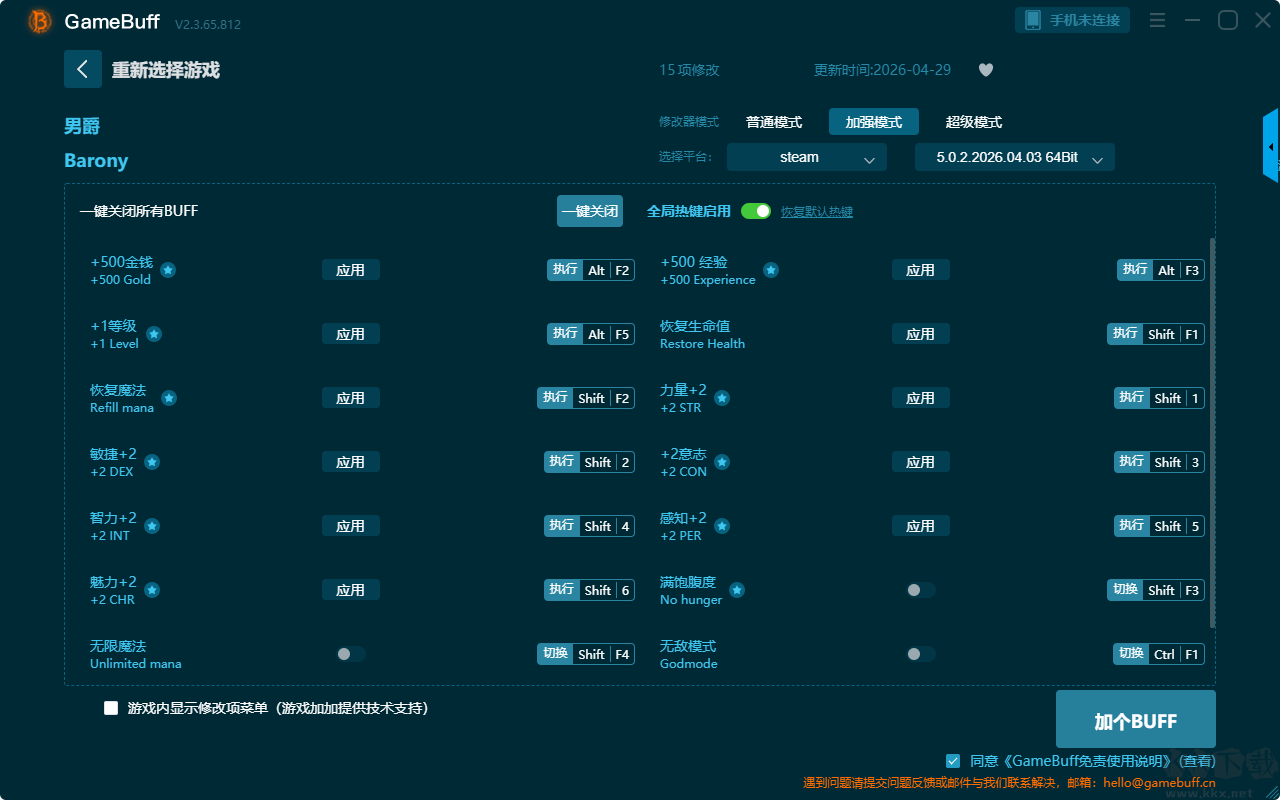Select 超级模式 trainer mode
The width and height of the screenshot is (1280, 800).
coord(974,122)
